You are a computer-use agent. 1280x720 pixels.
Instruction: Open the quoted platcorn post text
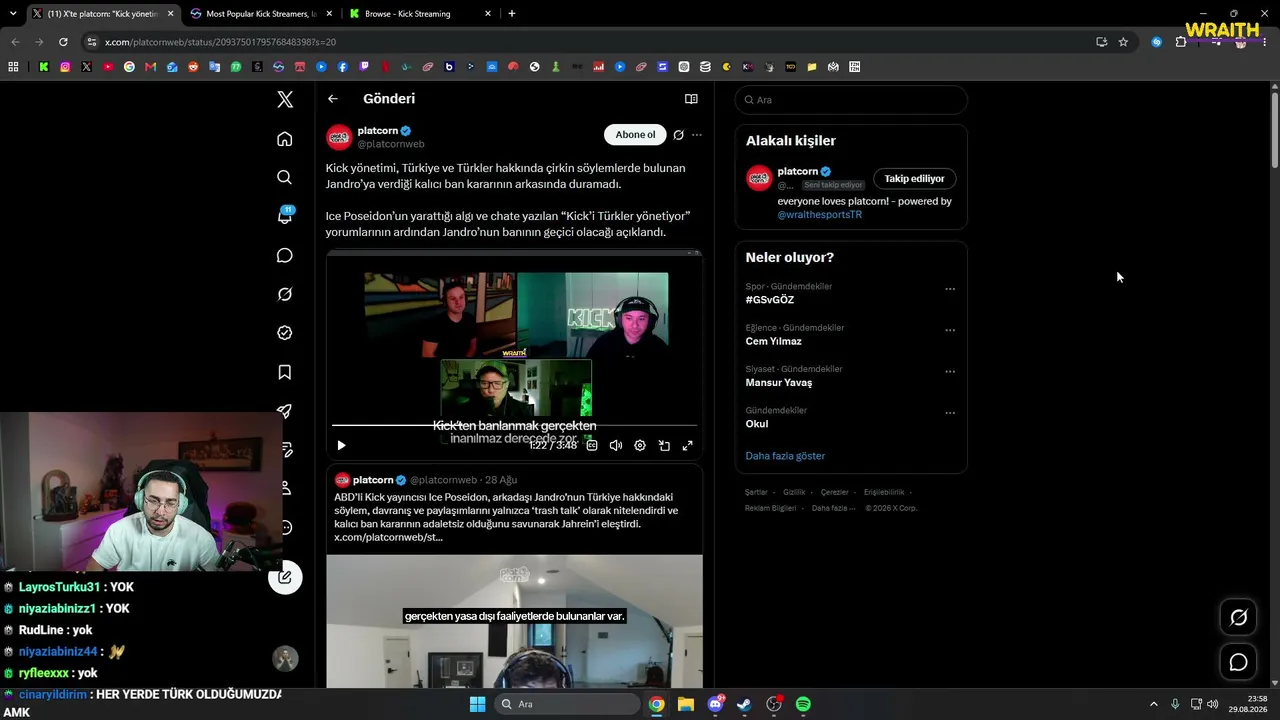508,517
